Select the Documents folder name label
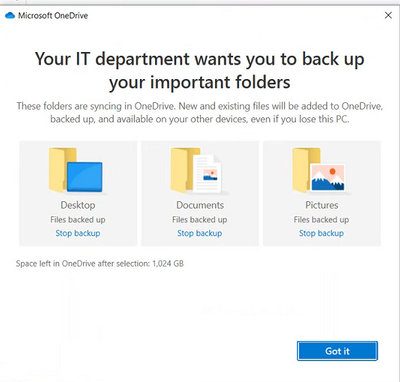This screenshot has height=382, width=400. point(200,205)
